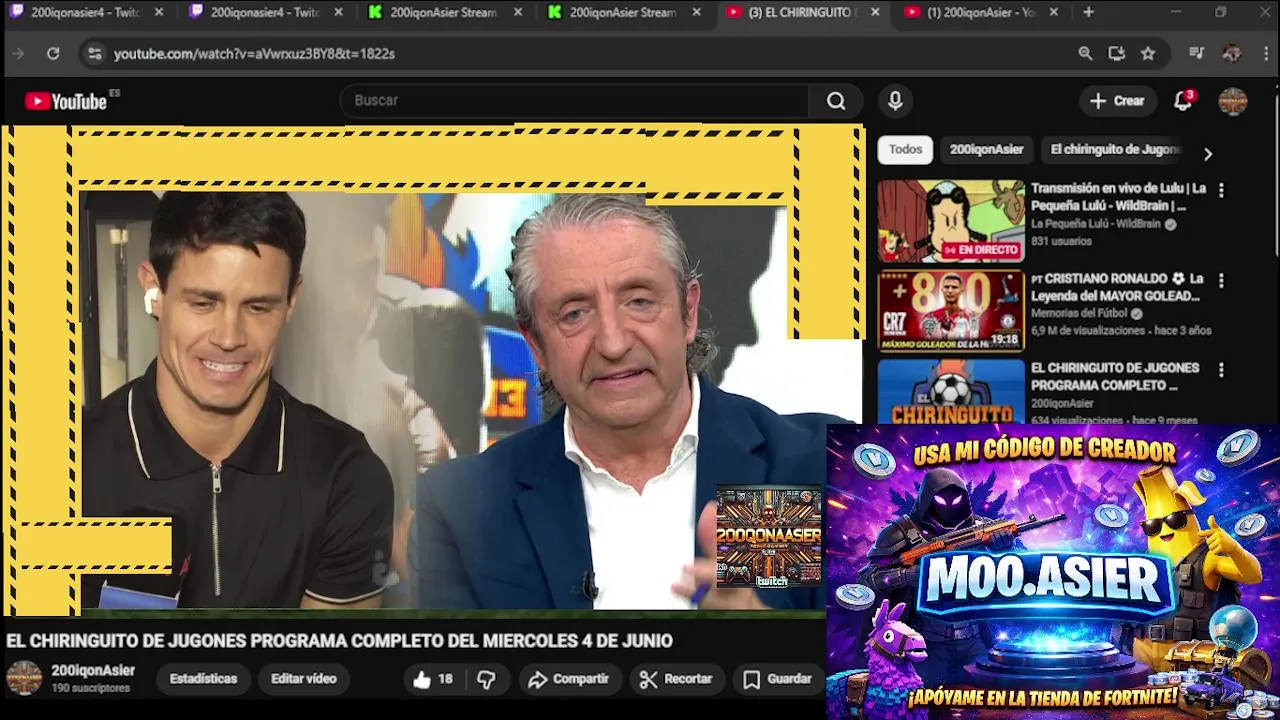
Task: Switch to second 200iqonasier4 Twitch tab
Action: pyautogui.click(x=264, y=13)
